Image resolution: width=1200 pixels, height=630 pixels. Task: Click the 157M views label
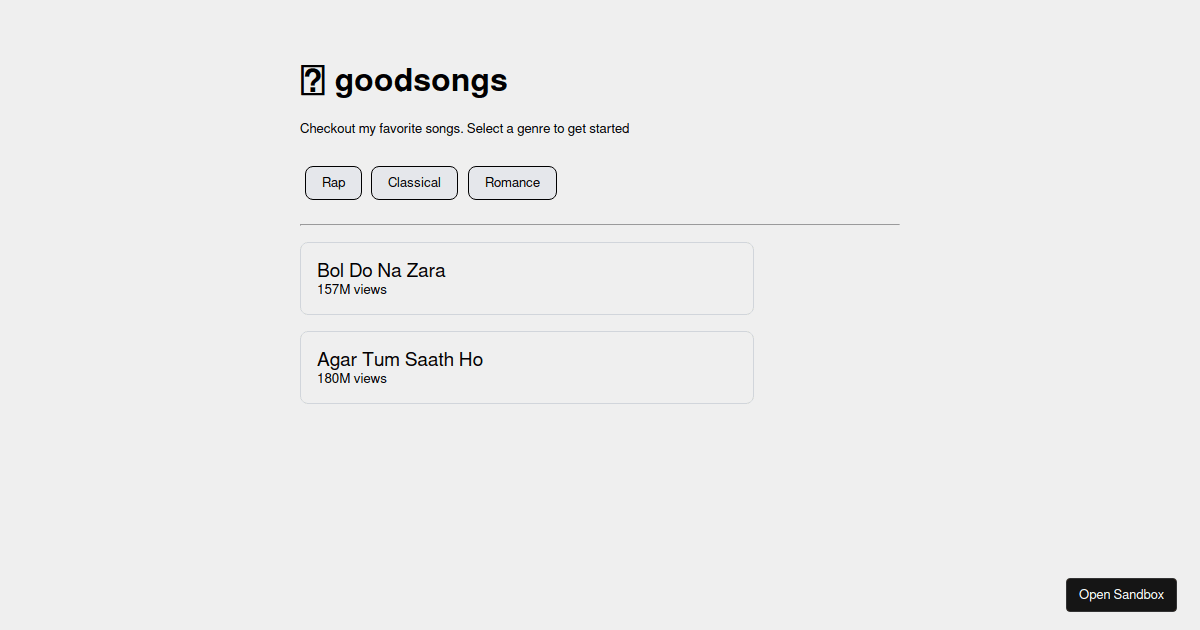coord(351,290)
